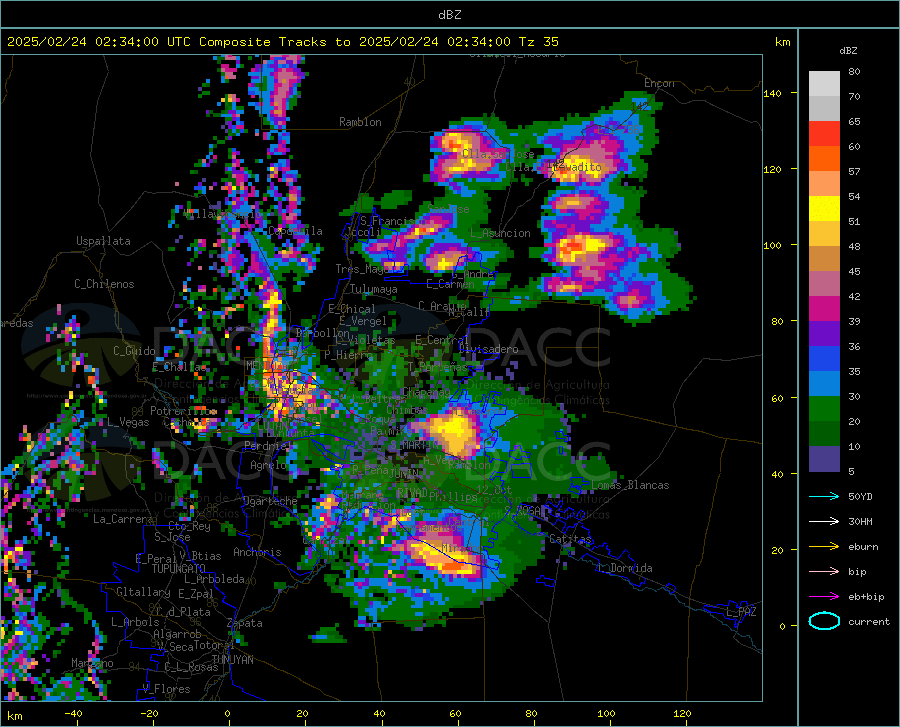
Task: Click the L_Dormida map label
Action: tap(624, 568)
